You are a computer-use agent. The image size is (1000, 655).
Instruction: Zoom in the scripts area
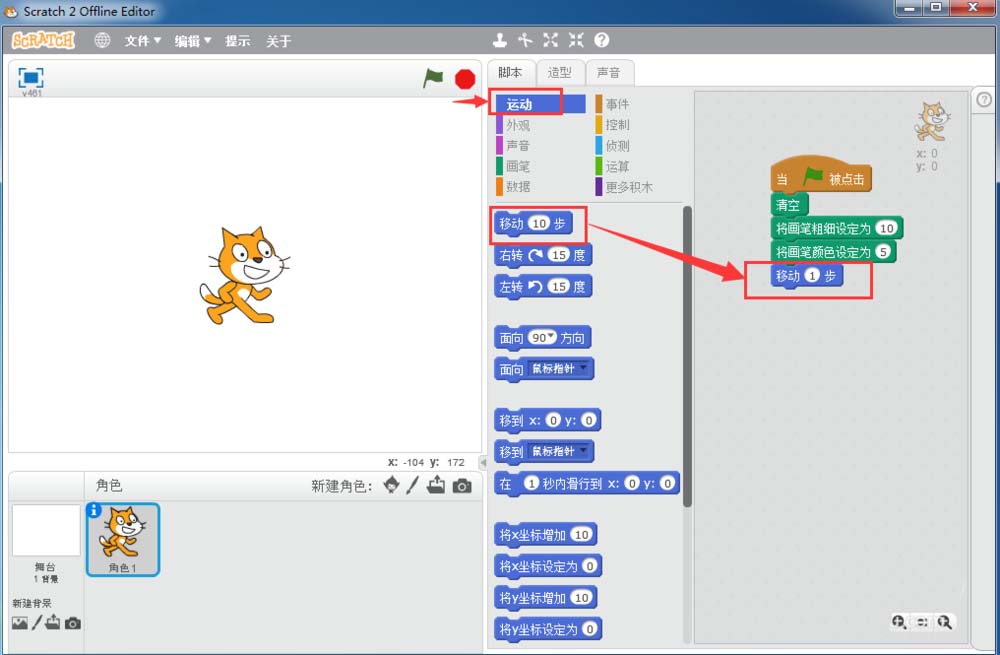pyautogui.click(x=945, y=622)
